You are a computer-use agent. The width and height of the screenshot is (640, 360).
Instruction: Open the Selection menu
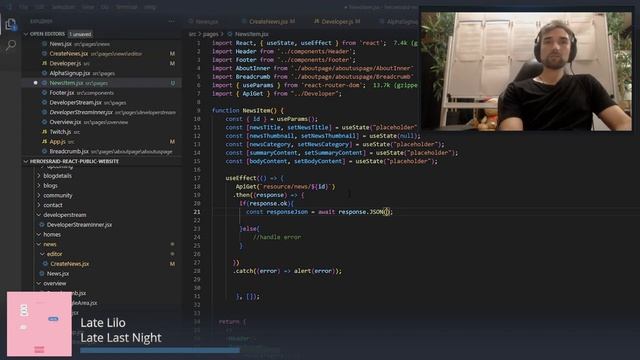point(63,7)
